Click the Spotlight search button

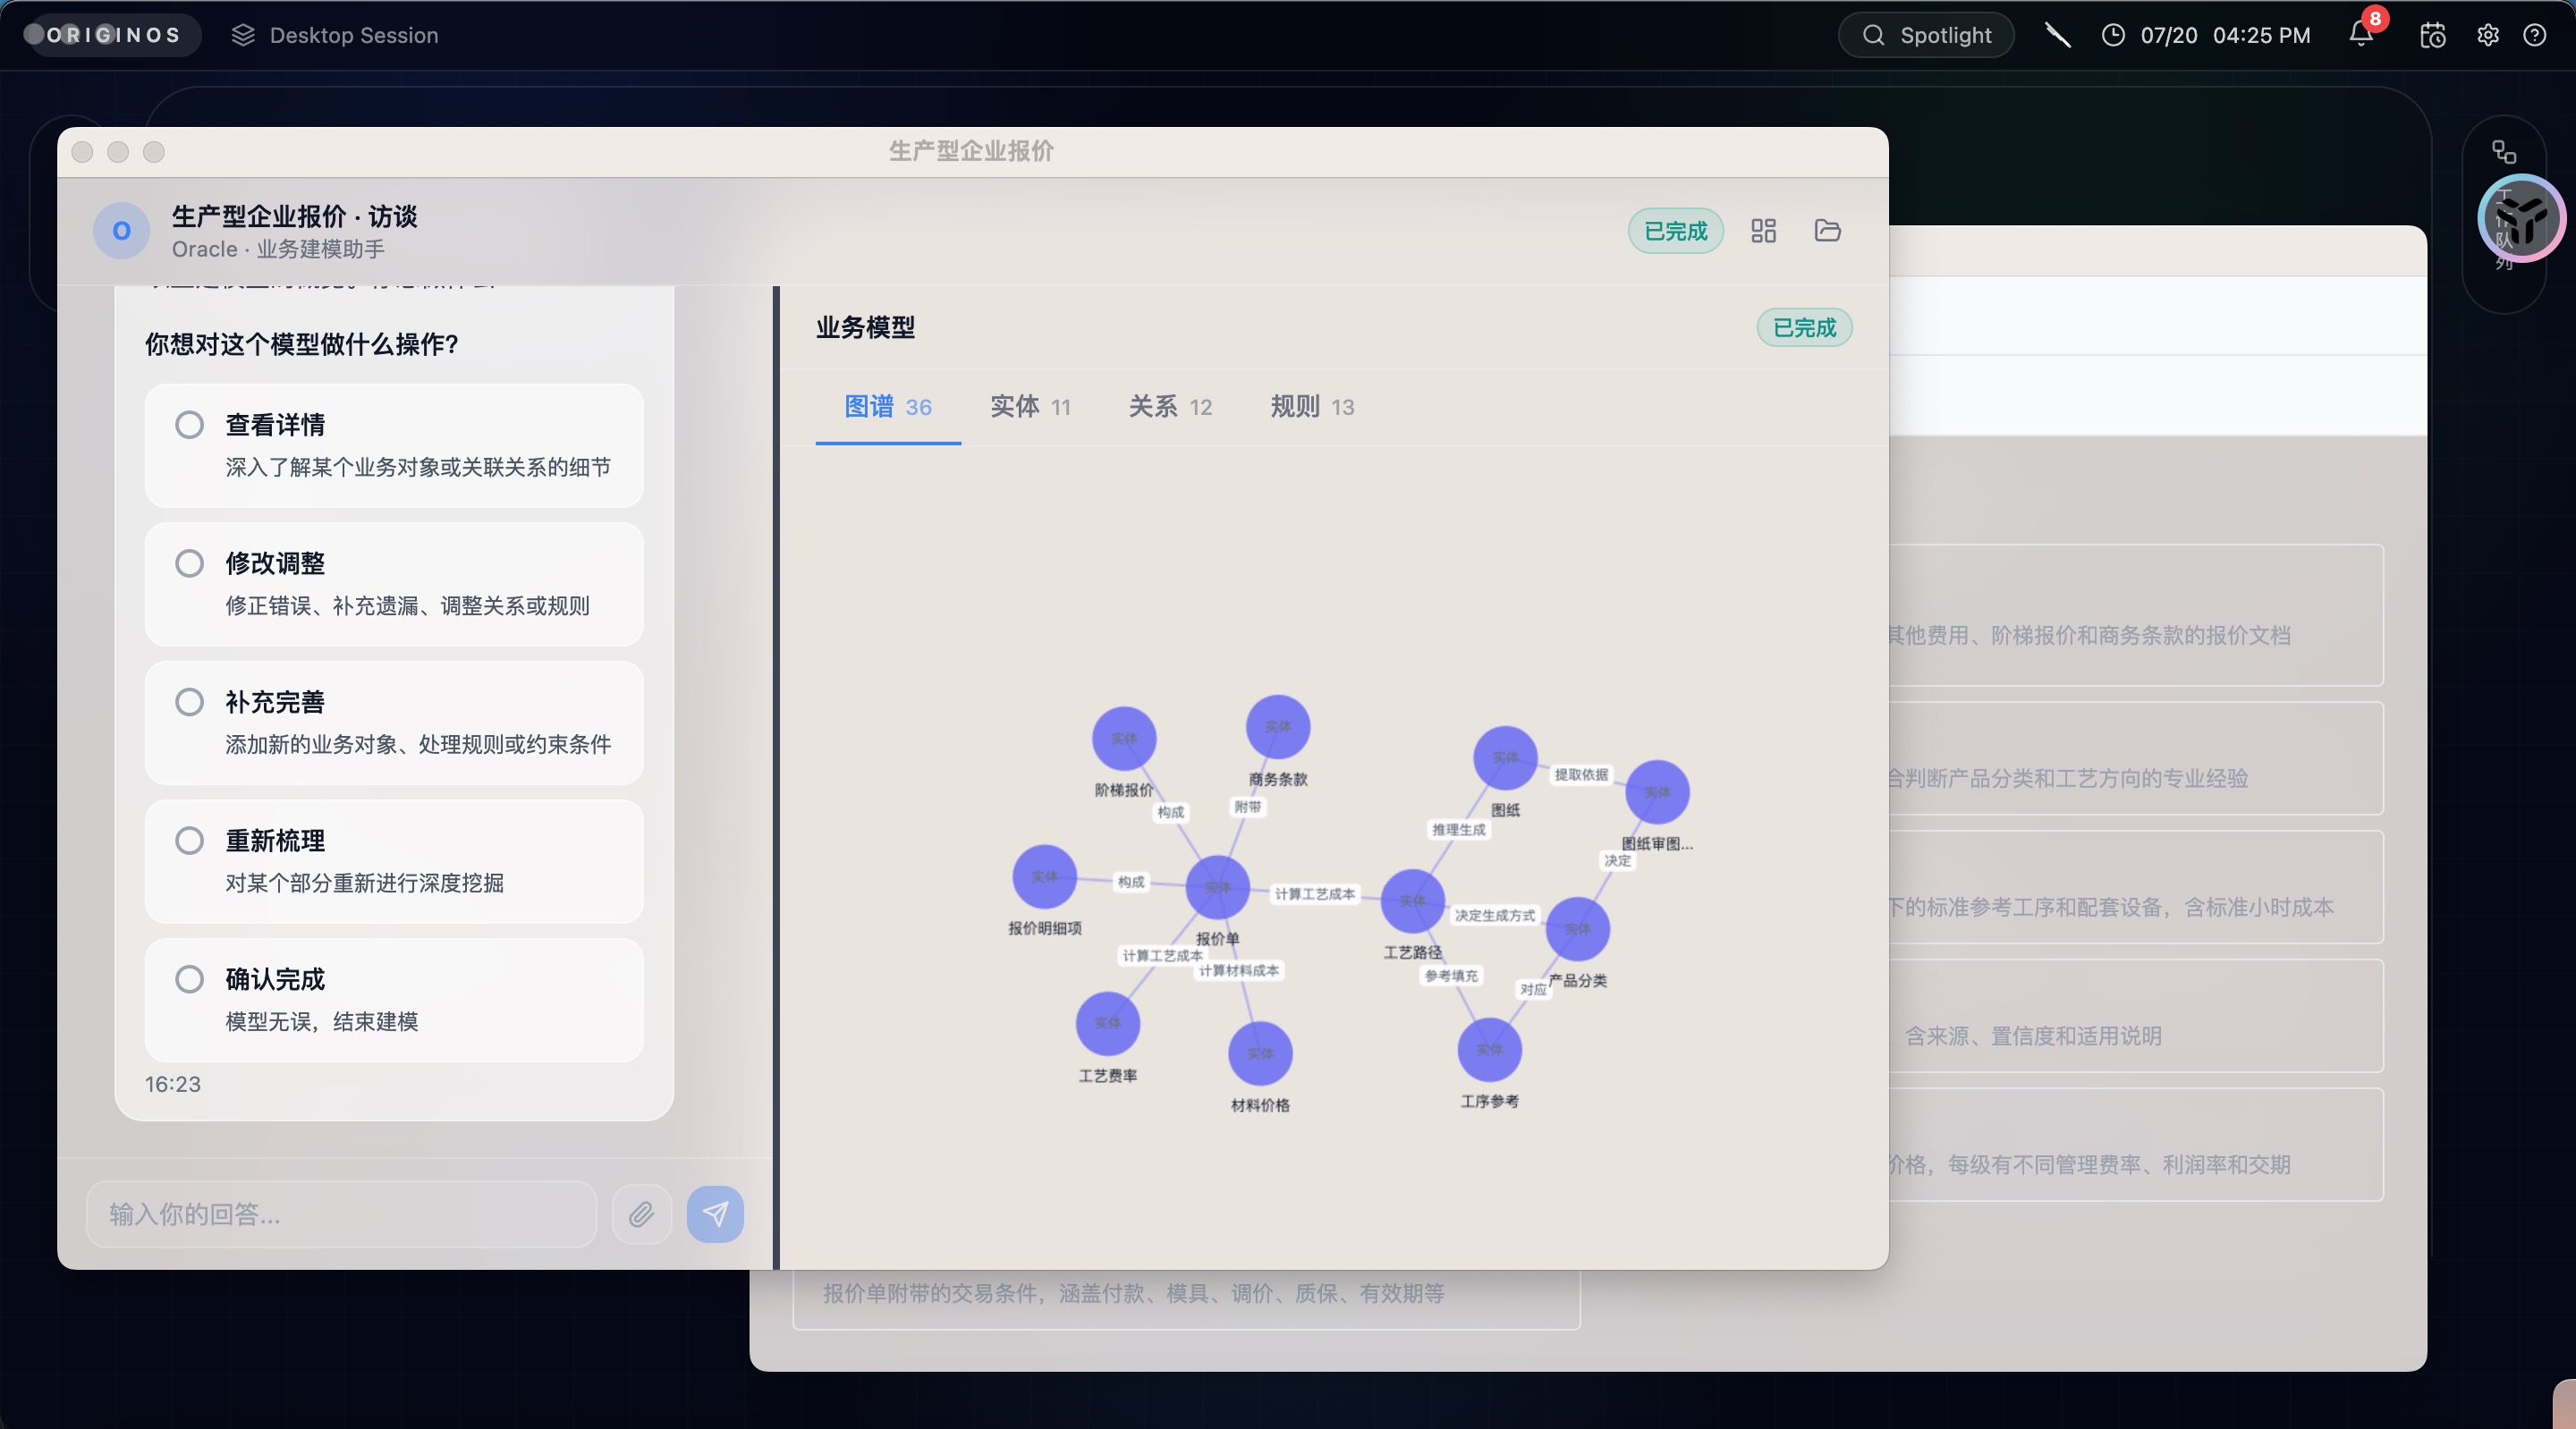point(1926,35)
